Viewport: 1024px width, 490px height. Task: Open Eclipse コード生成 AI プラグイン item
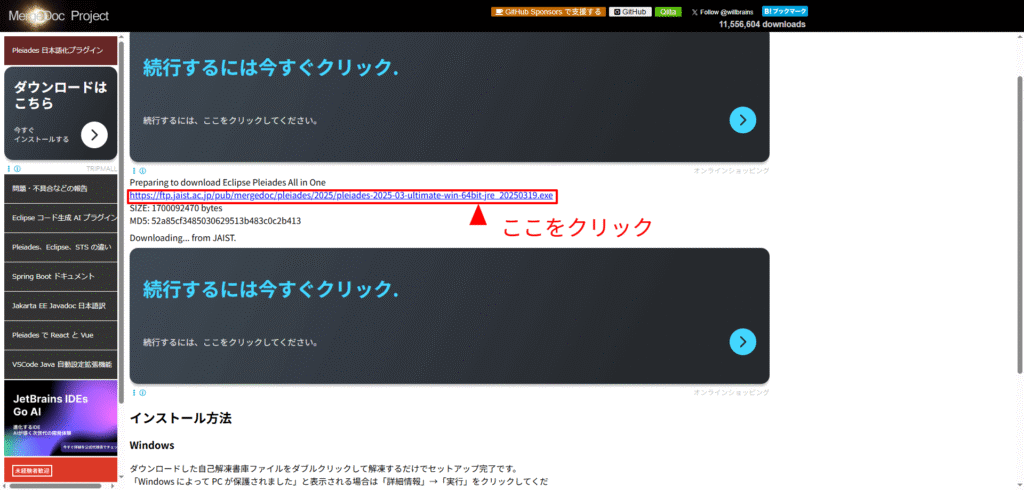click(61, 218)
